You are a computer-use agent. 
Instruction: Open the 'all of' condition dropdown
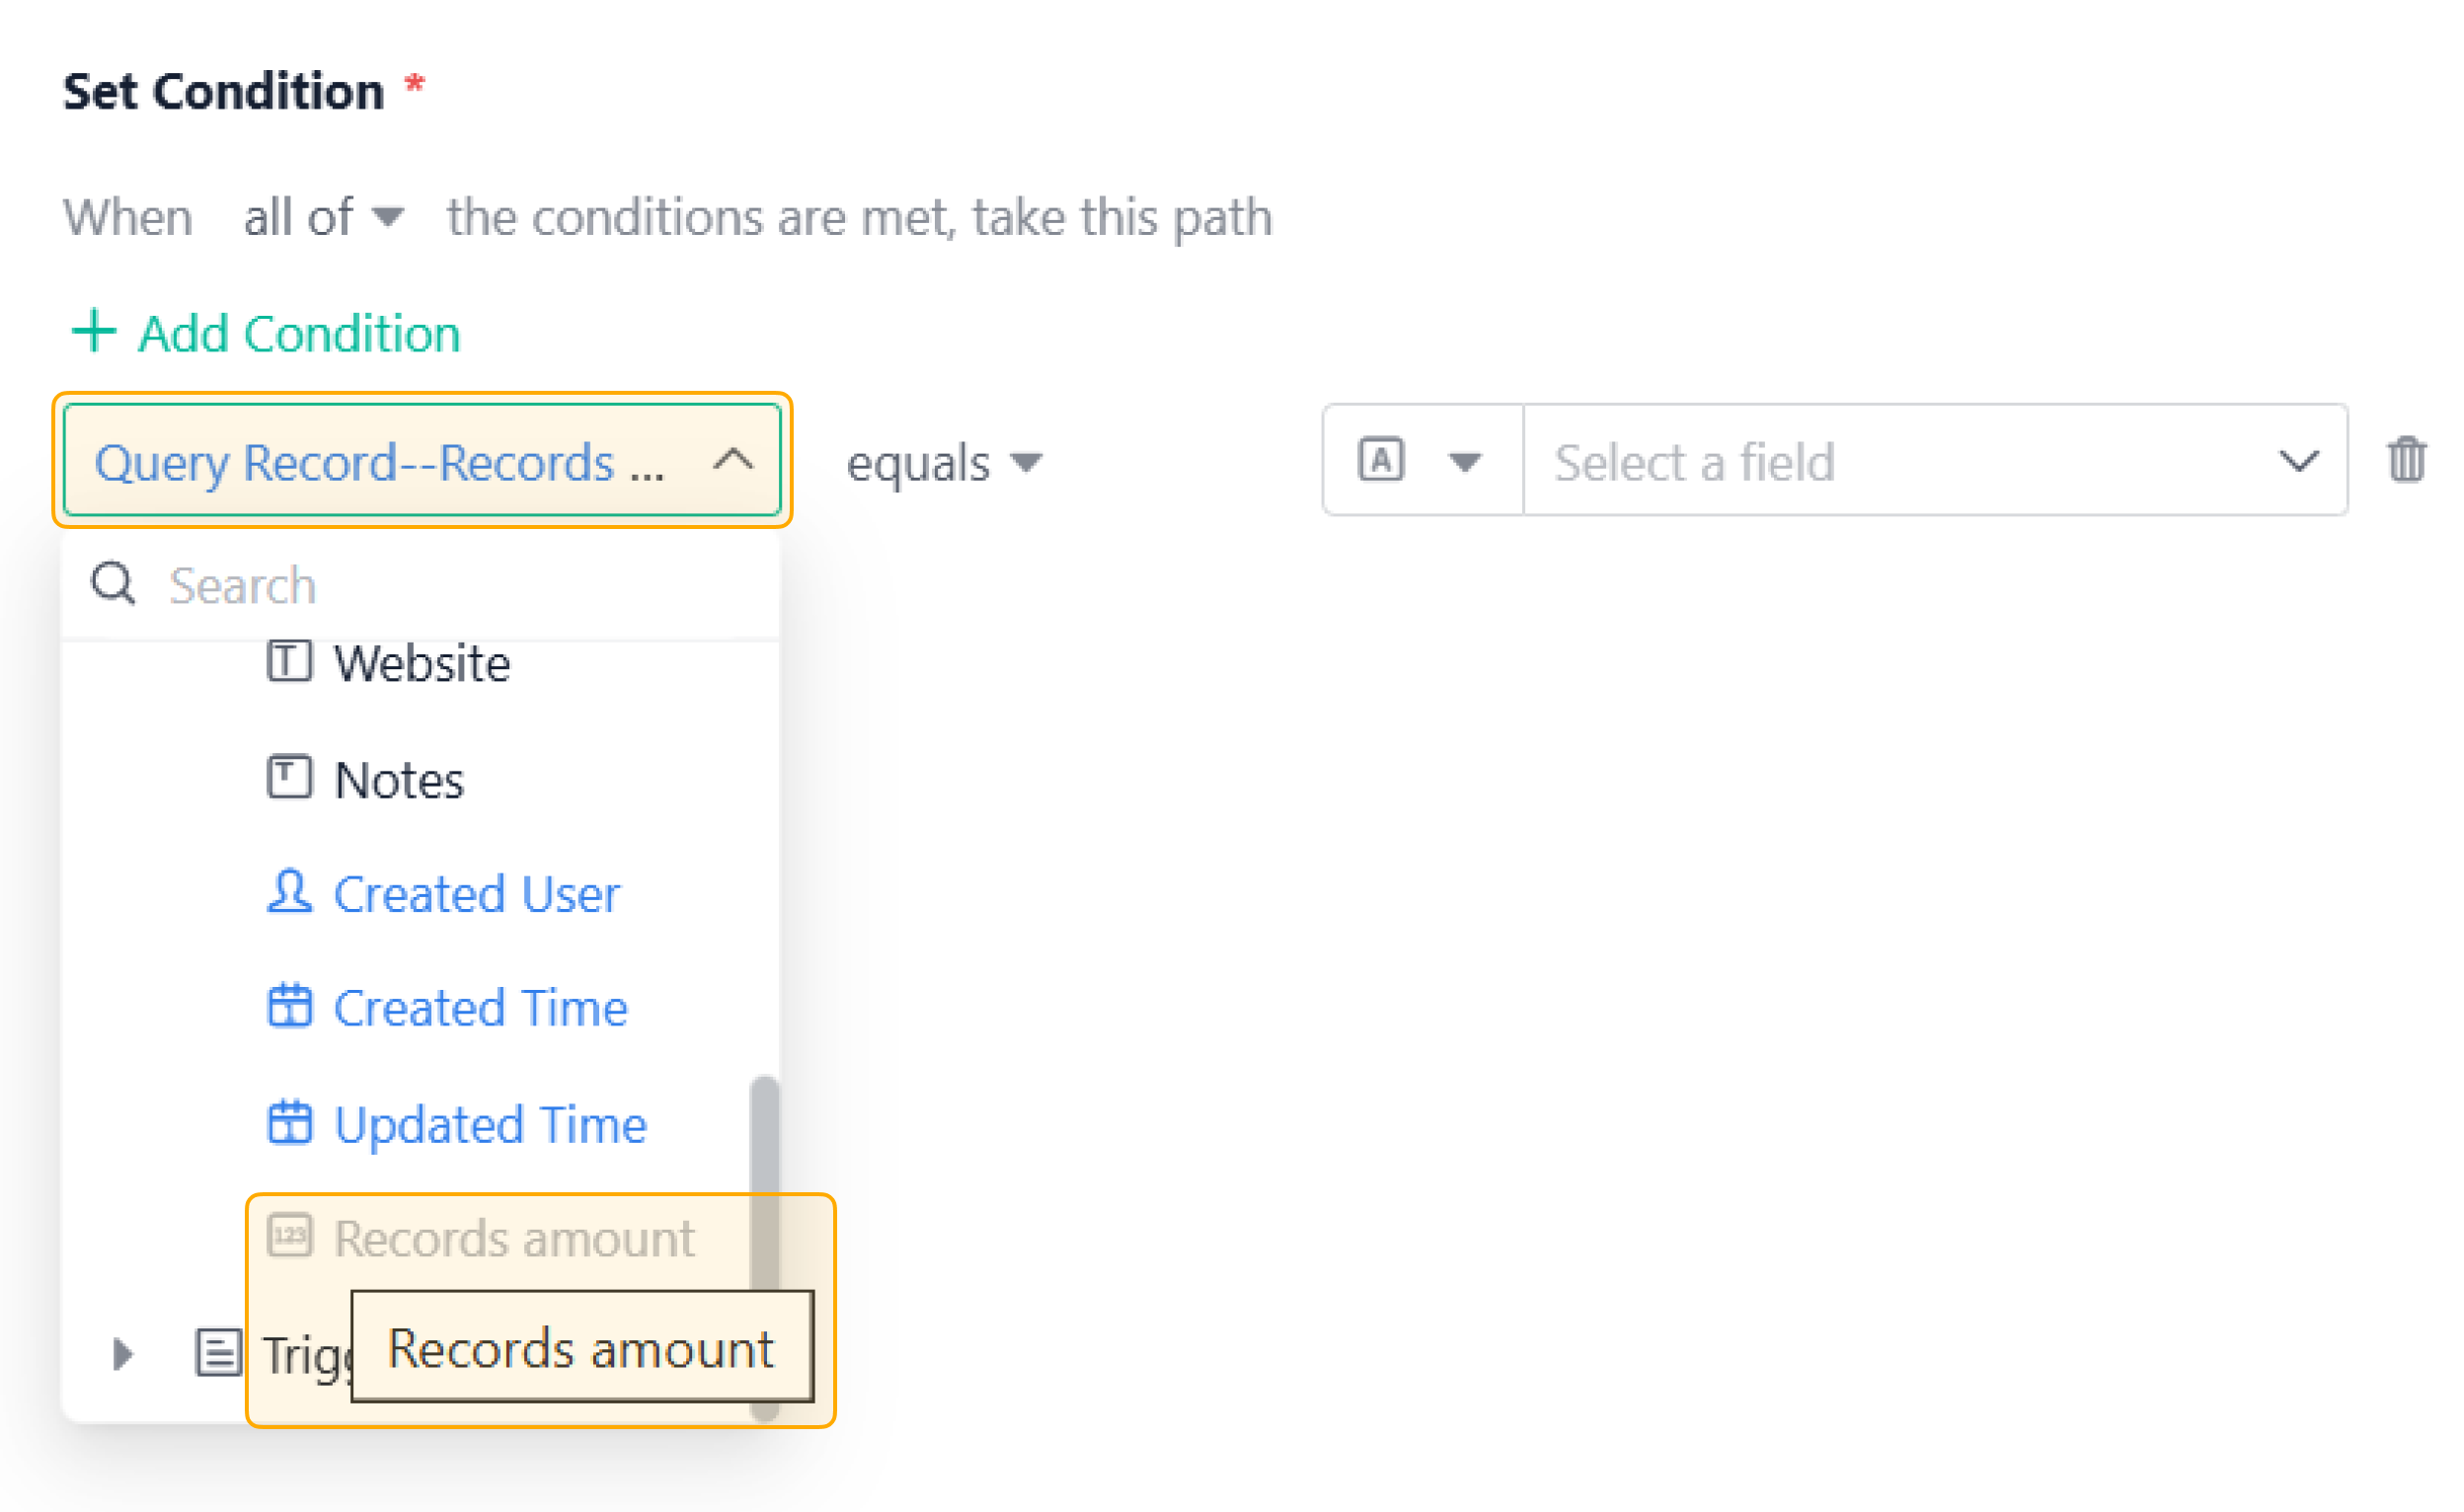324,217
